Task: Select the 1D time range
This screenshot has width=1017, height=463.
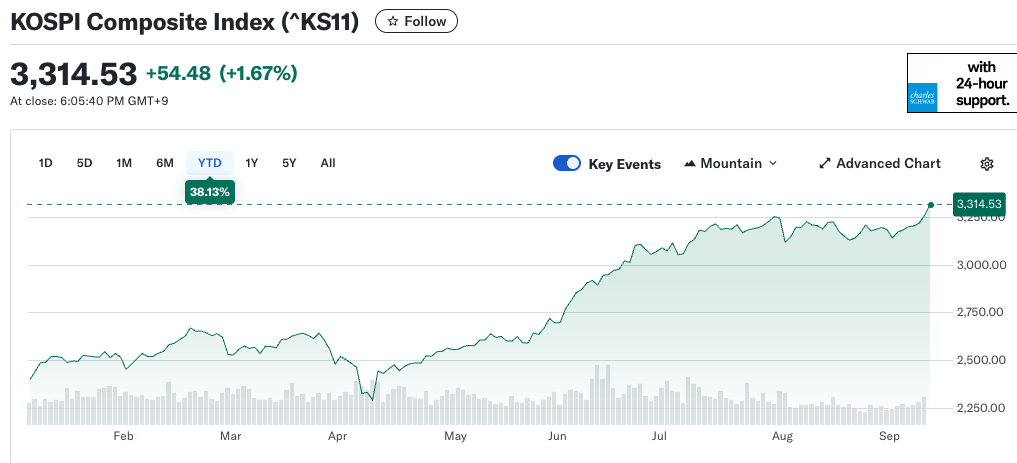Action: coord(45,163)
